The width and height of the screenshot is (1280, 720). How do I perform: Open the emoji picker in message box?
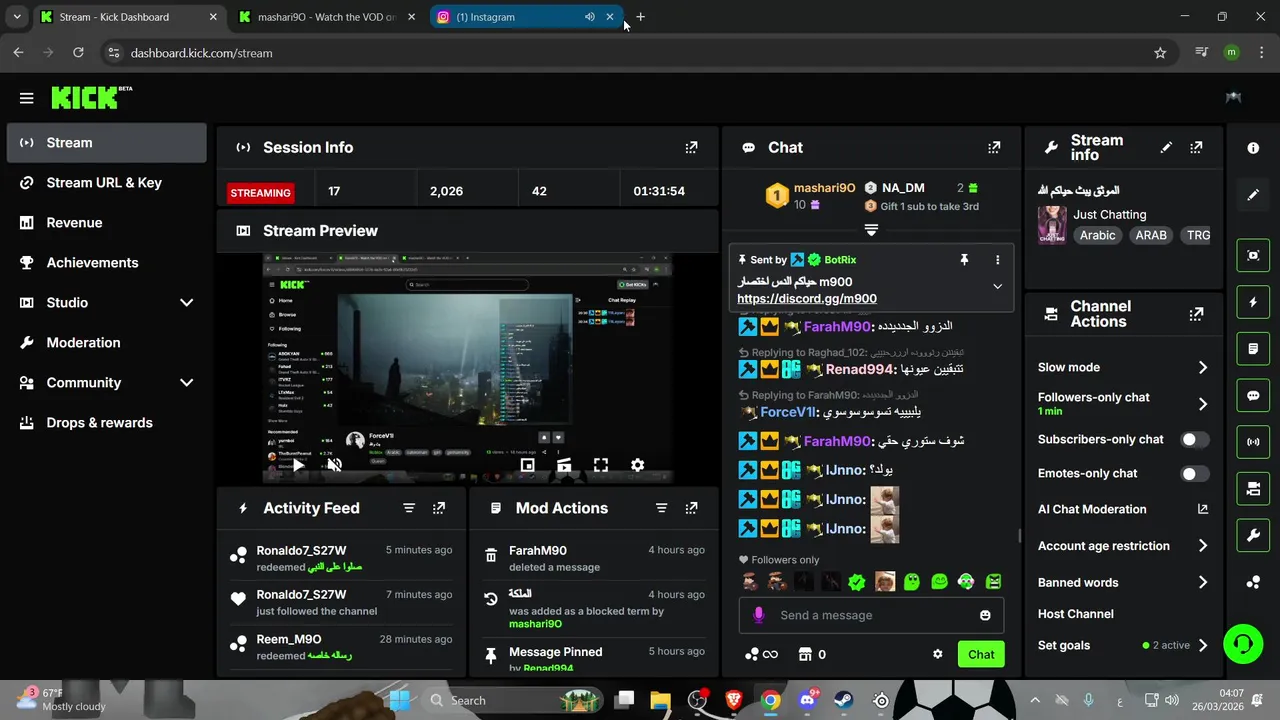(x=985, y=615)
